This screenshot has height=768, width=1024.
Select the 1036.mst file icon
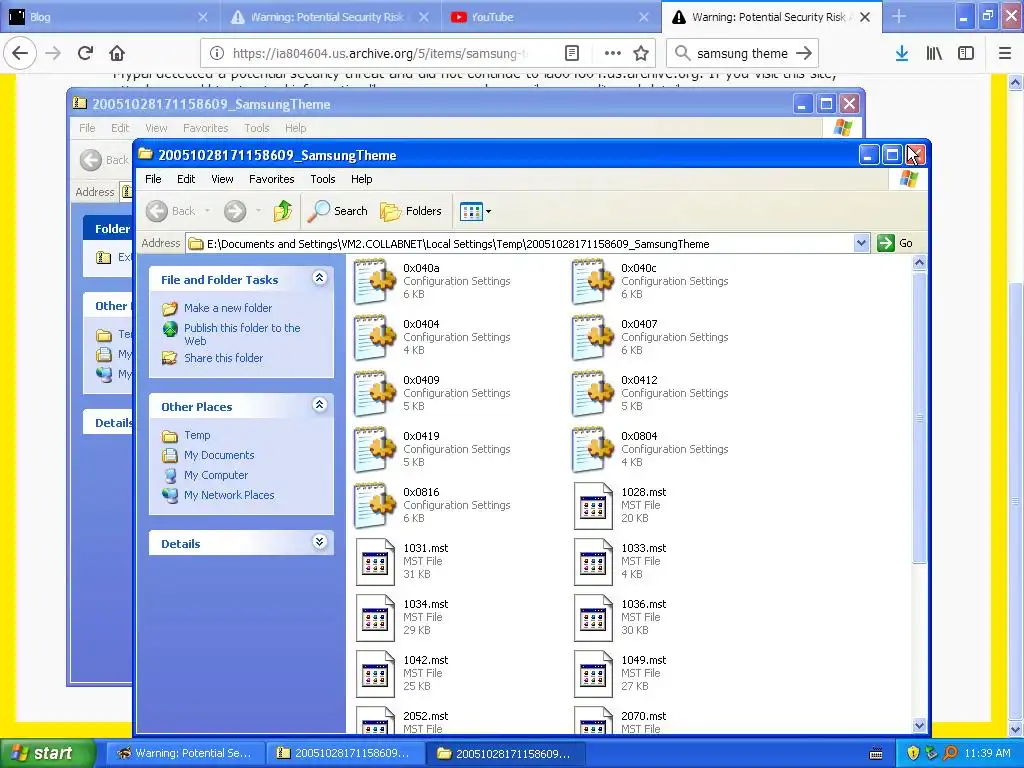[593, 618]
